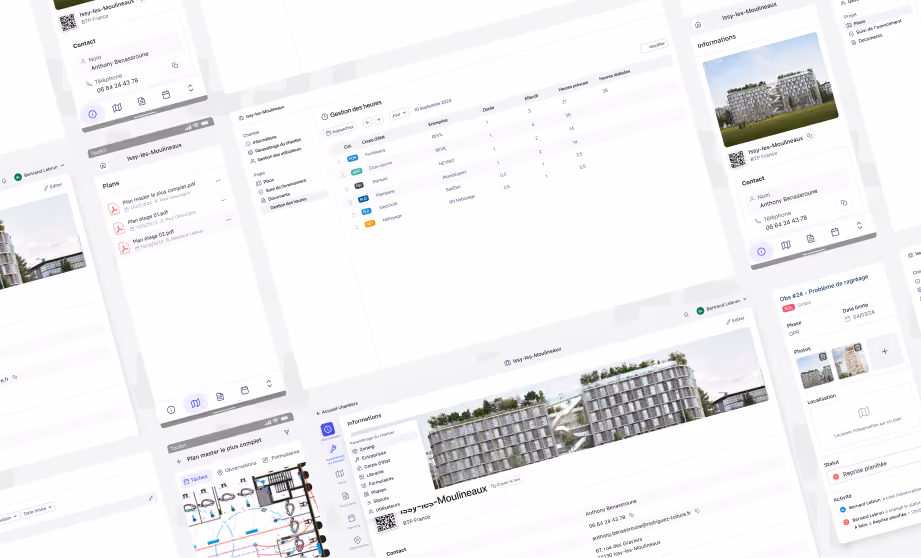
Task: Tap the home icon in the Plans phone screen header
Action: coord(103,166)
